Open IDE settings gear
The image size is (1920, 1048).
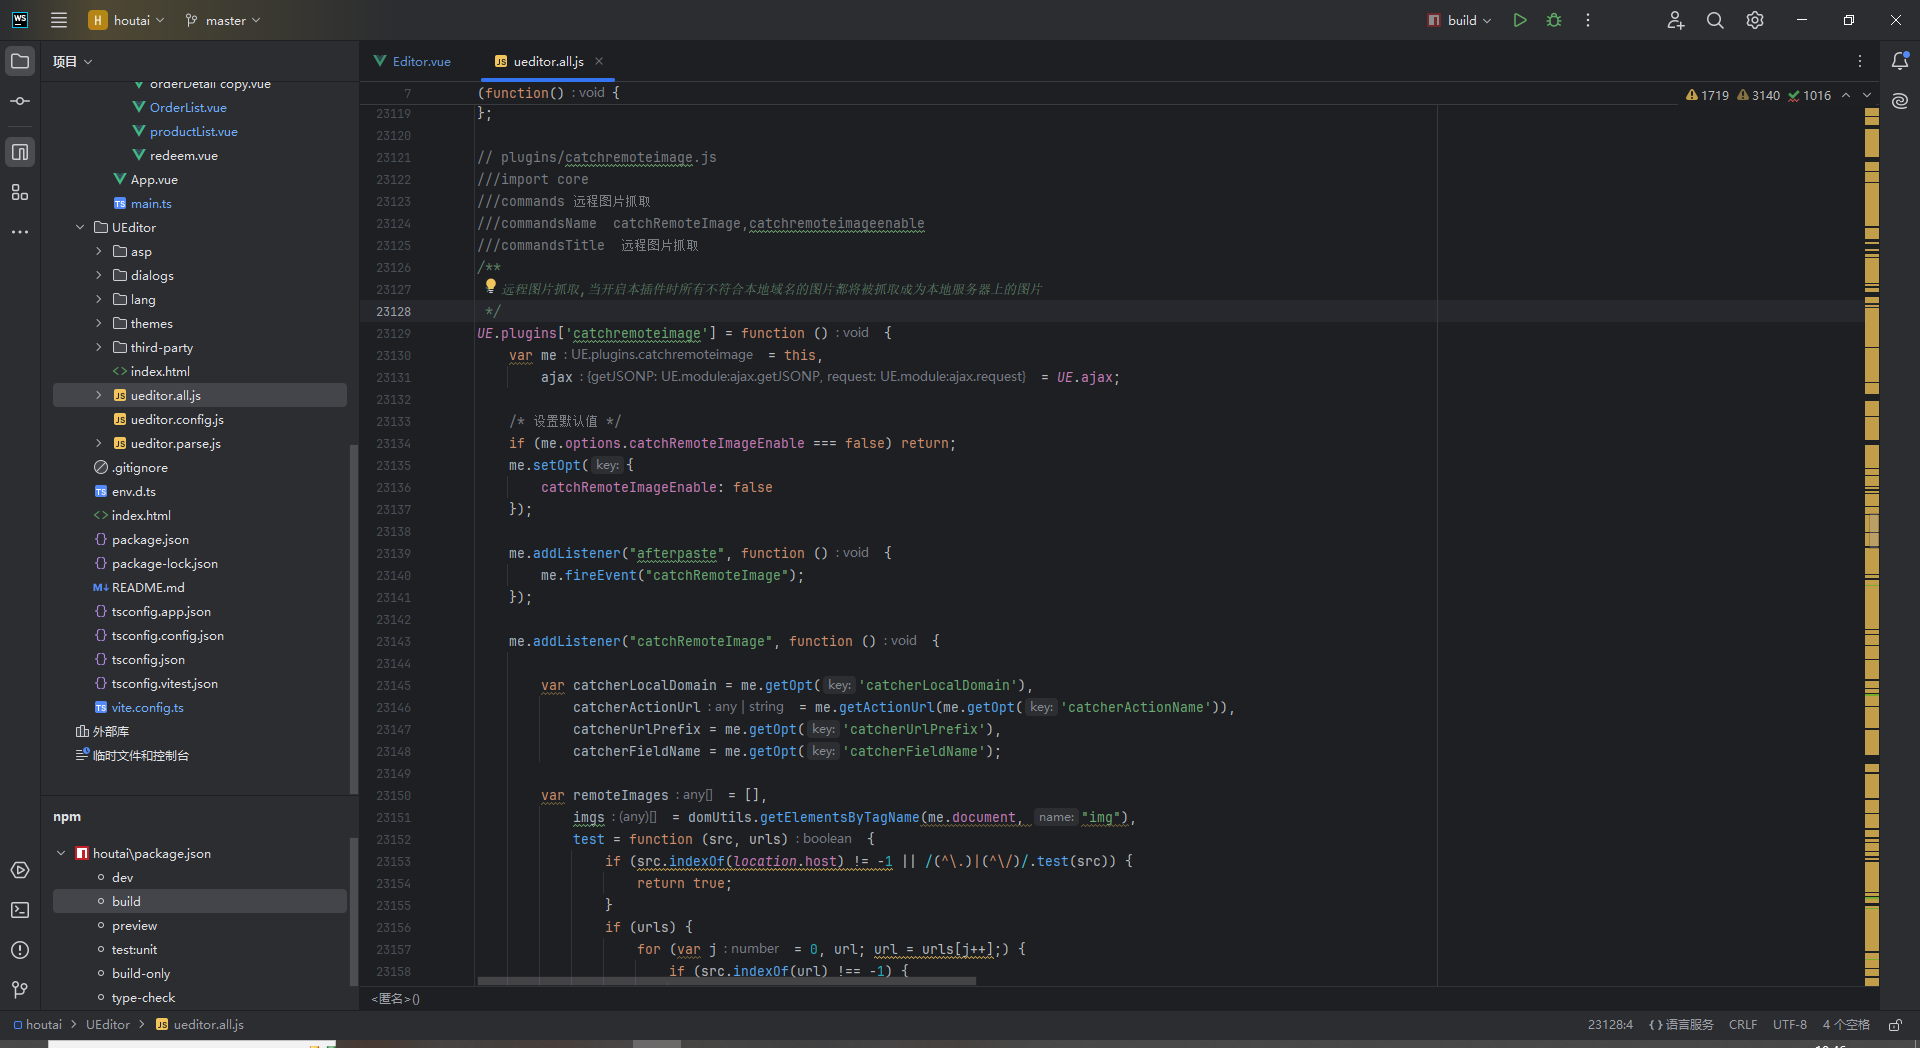tap(1755, 20)
